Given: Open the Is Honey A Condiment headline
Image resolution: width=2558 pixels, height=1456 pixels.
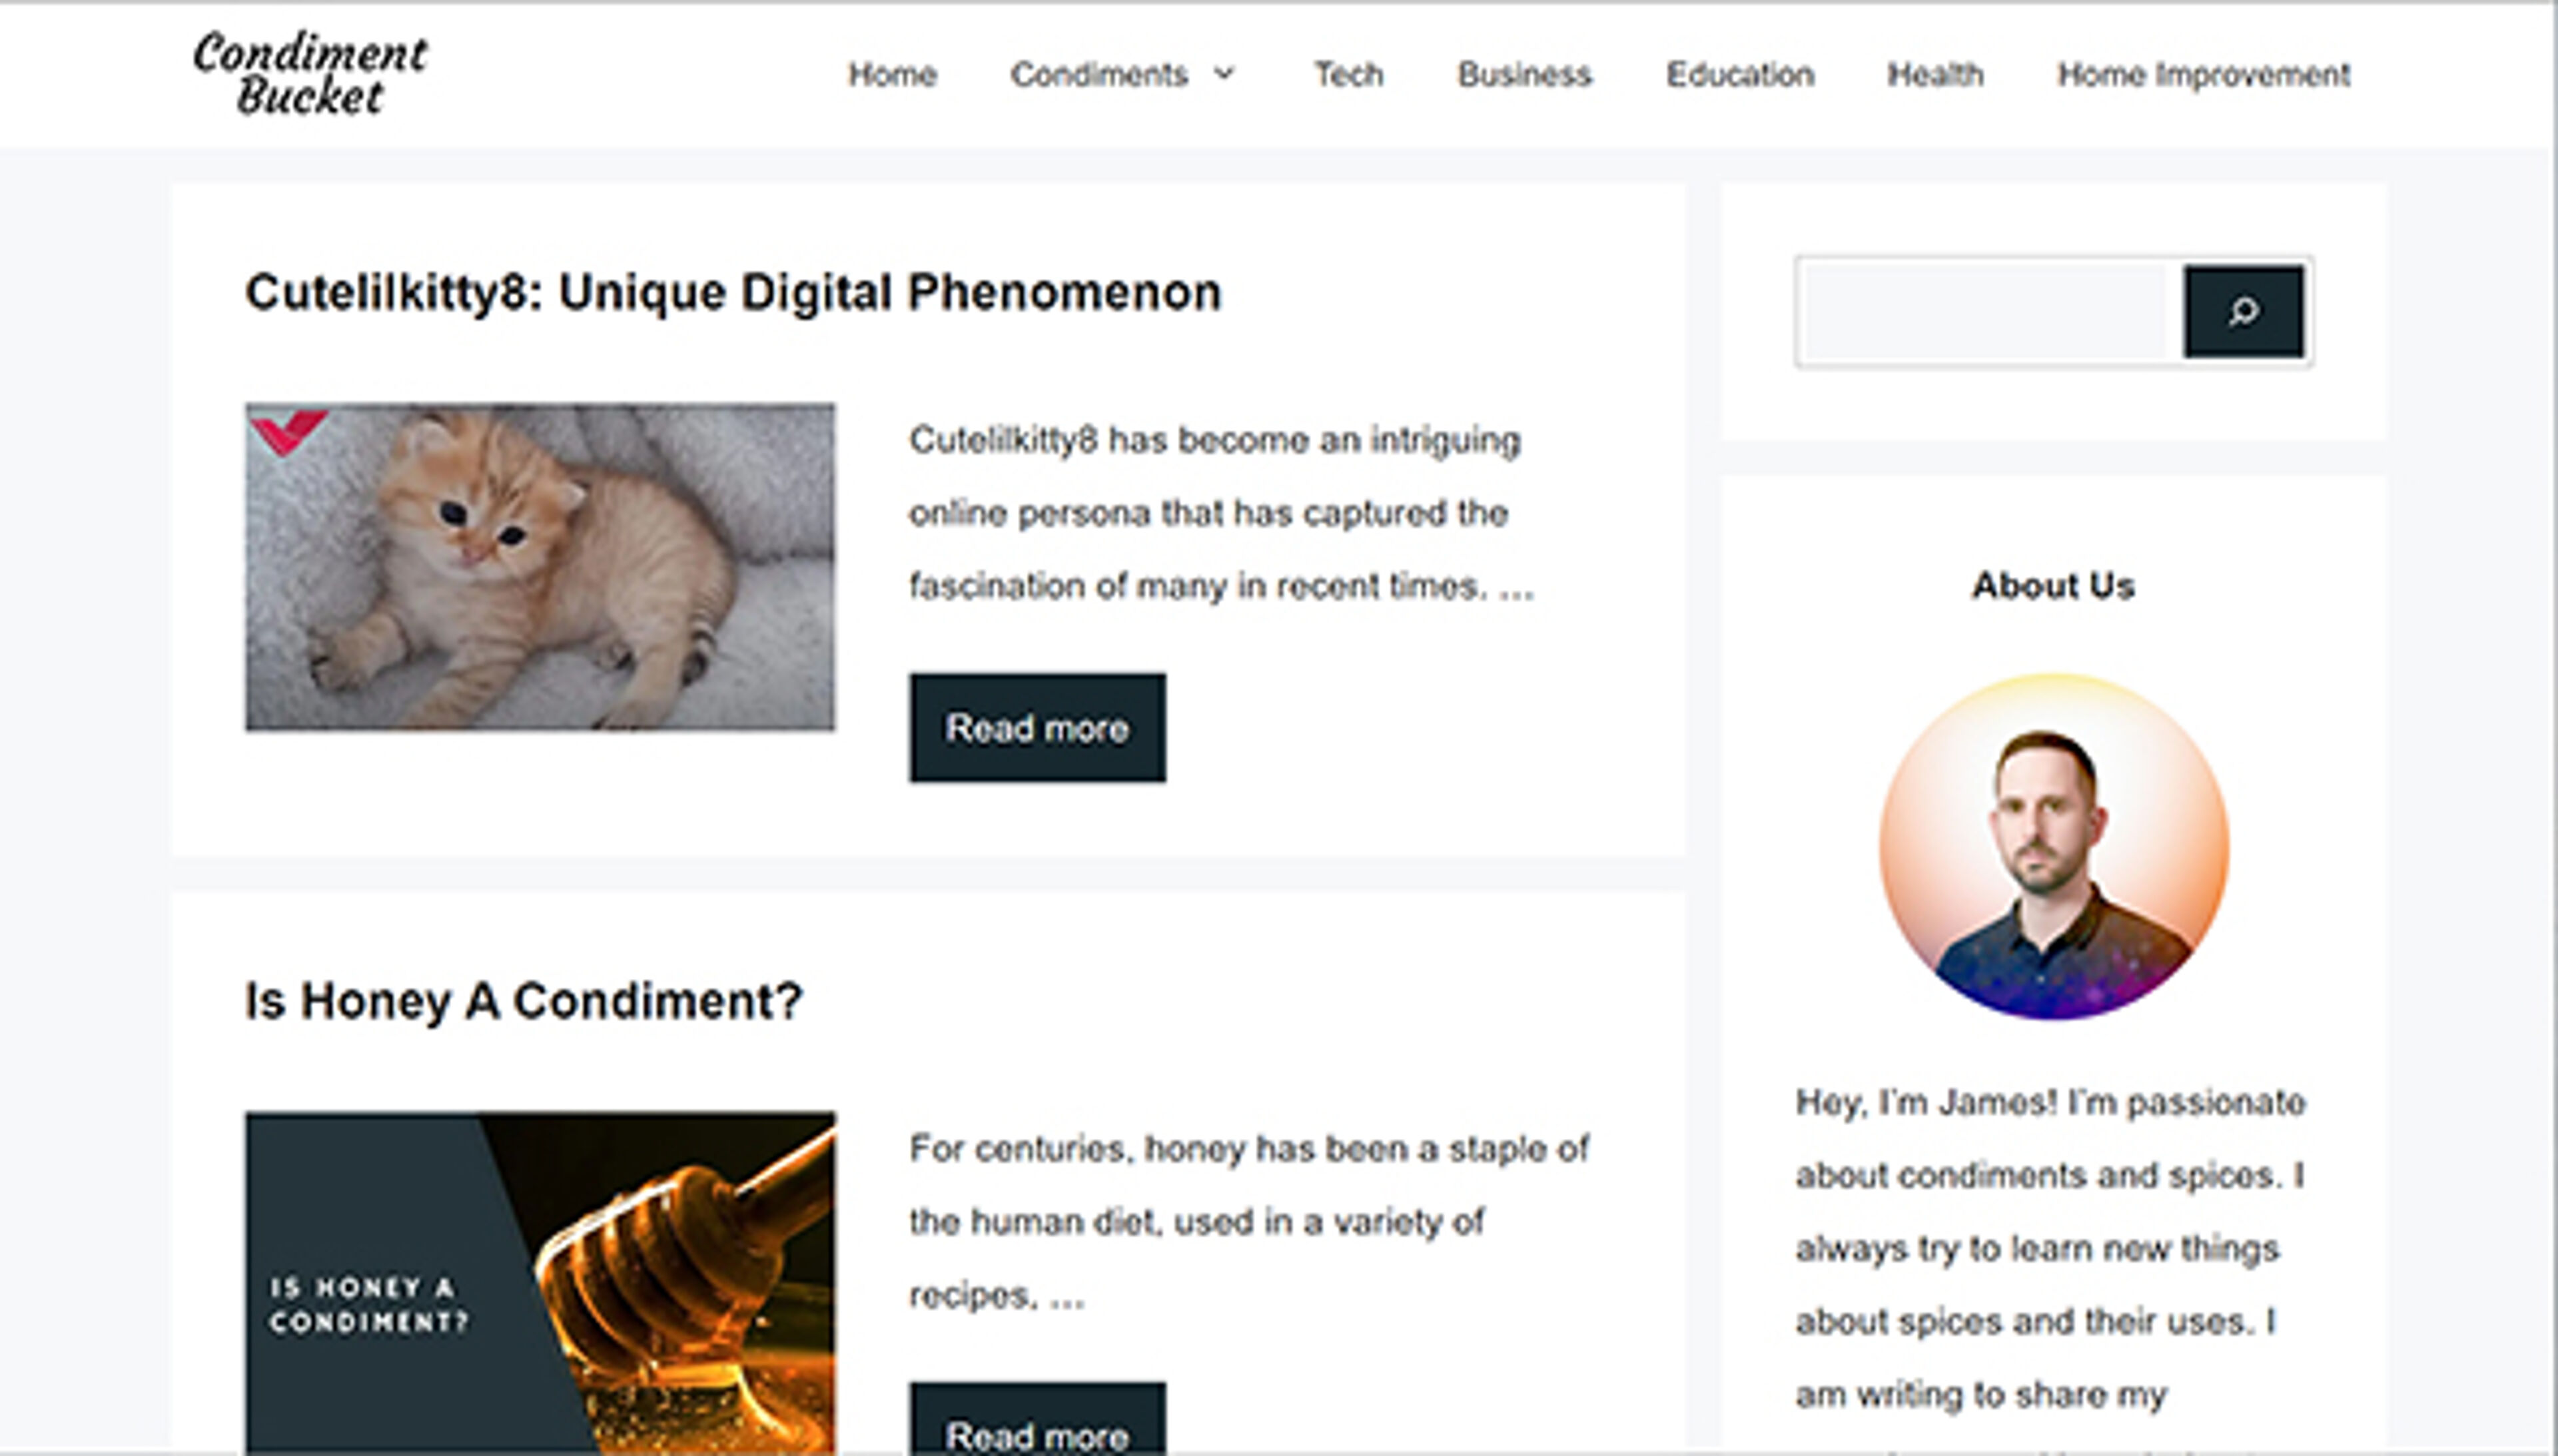Looking at the screenshot, I should coord(523,1001).
